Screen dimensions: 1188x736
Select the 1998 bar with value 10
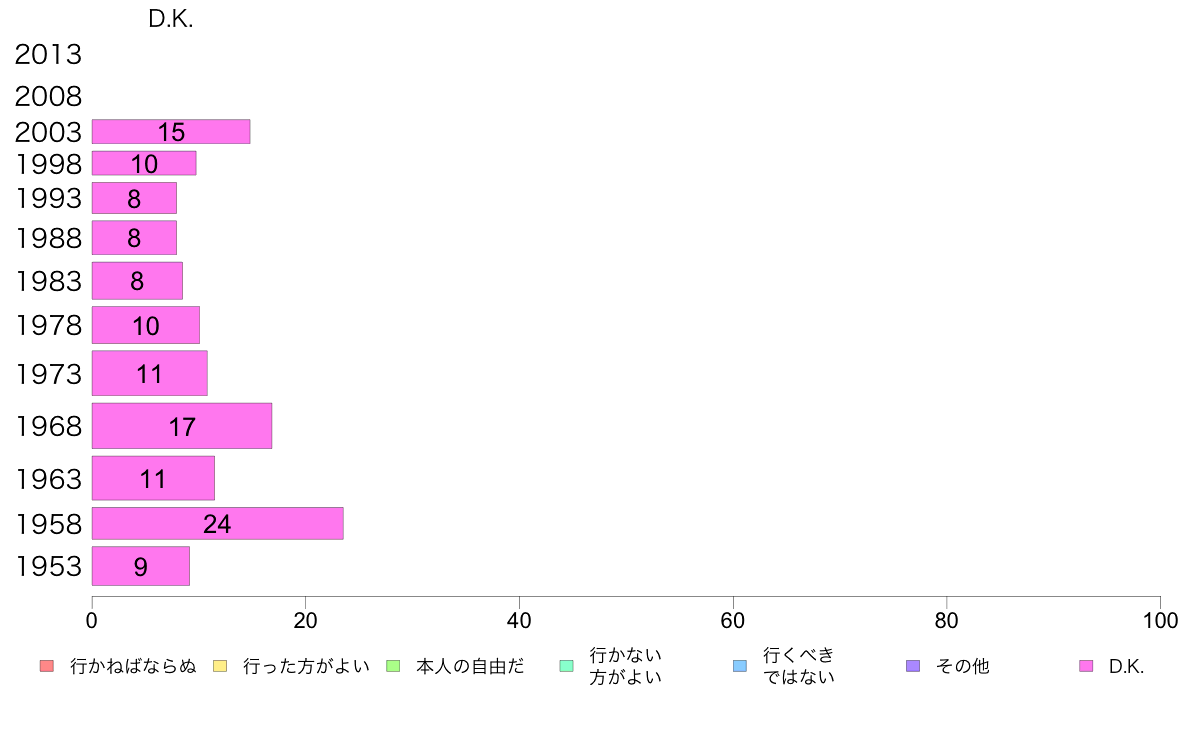(x=144, y=163)
